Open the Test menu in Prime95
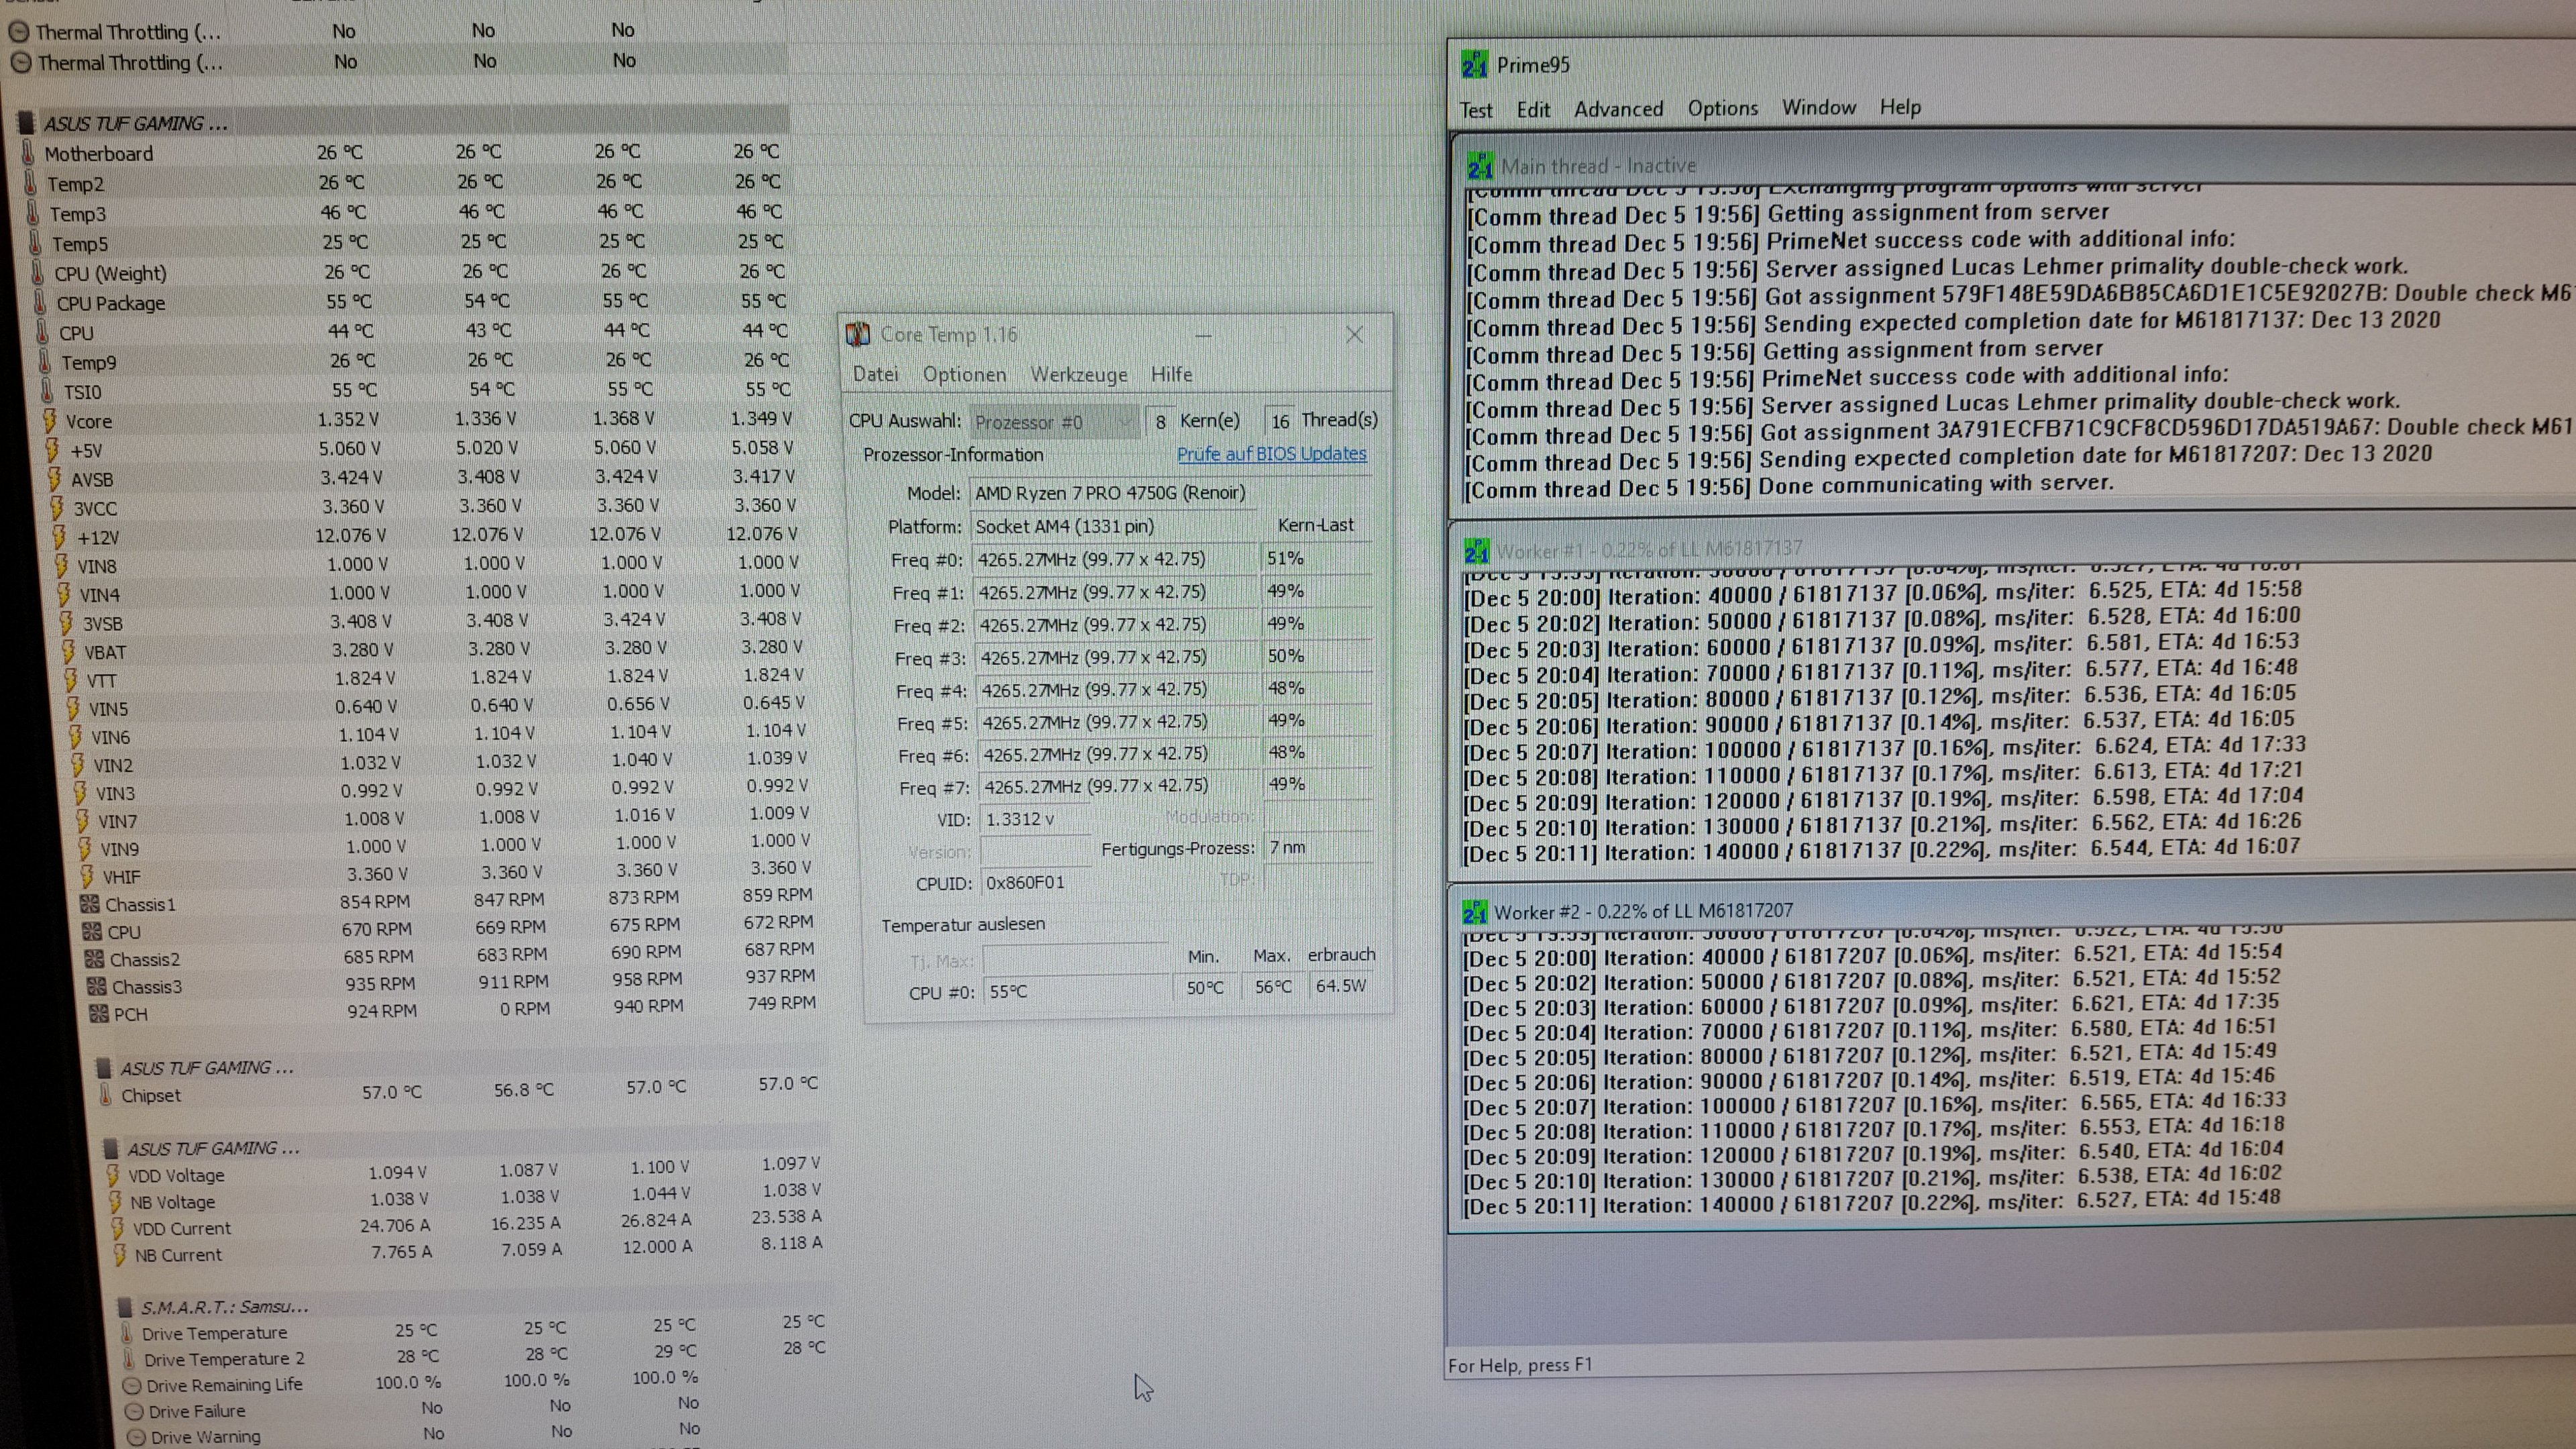 pyautogui.click(x=1475, y=110)
